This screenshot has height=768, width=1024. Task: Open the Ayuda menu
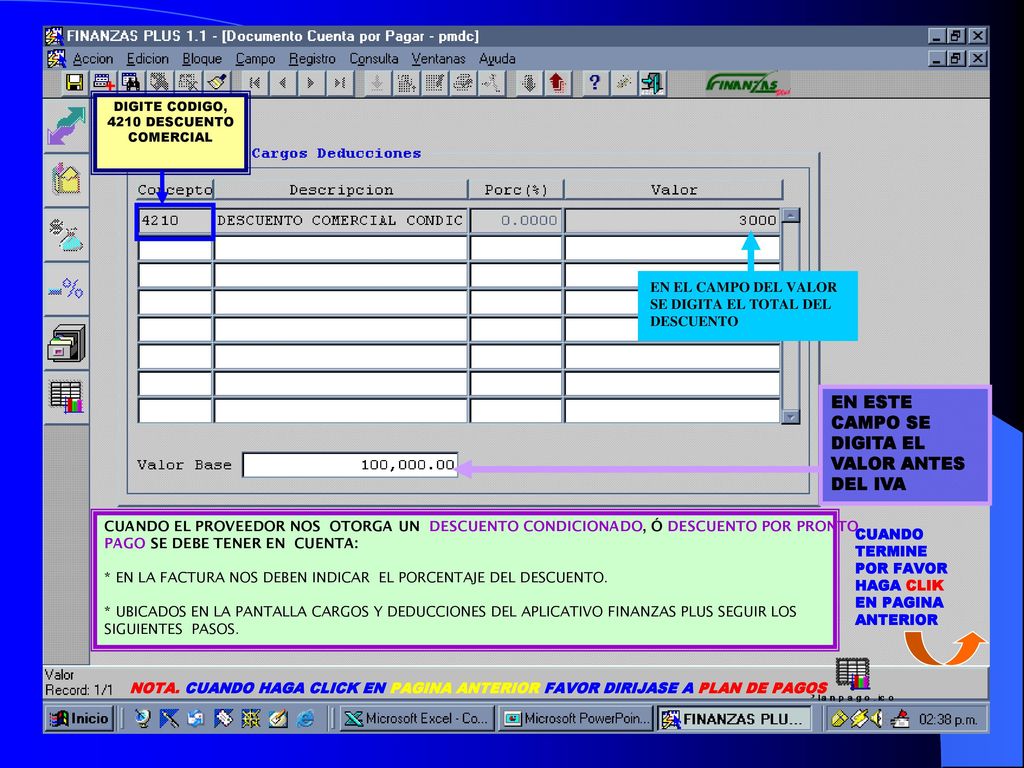pyautogui.click(x=497, y=59)
